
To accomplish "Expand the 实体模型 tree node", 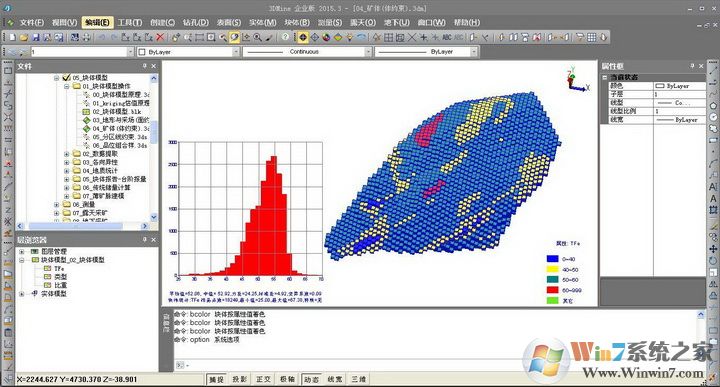I will [22, 294].
